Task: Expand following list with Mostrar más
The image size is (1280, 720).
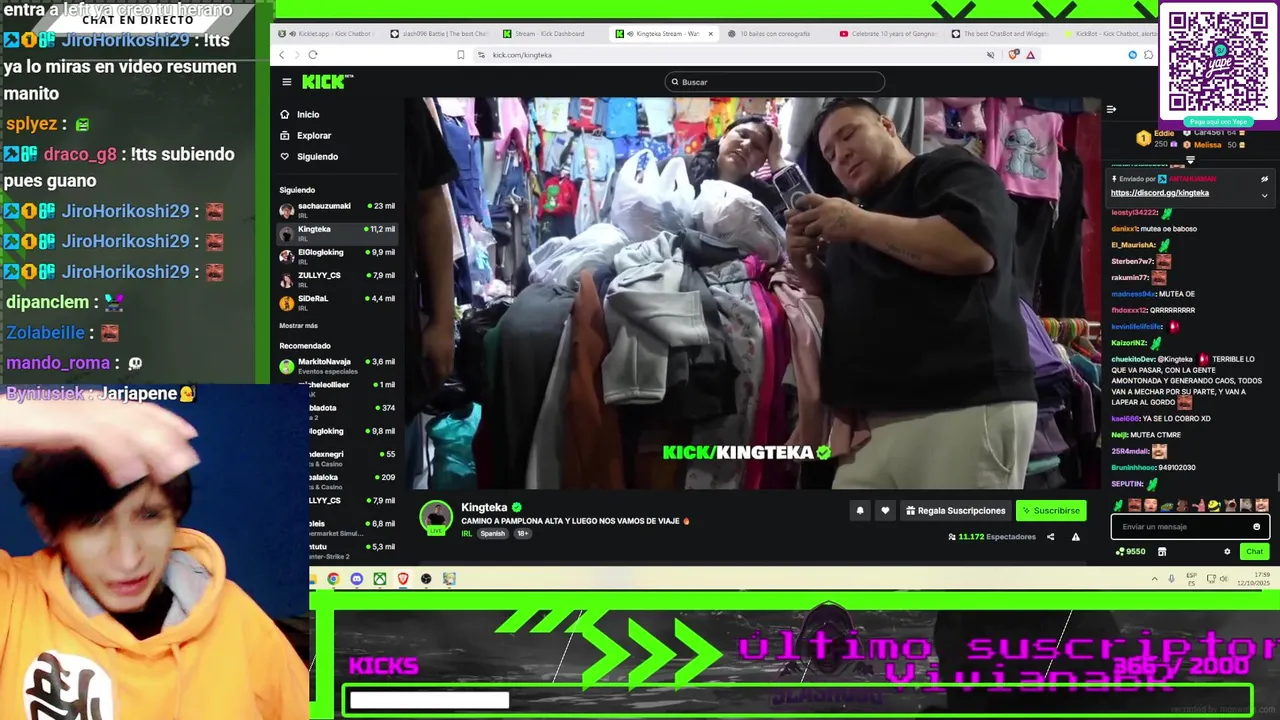Action: 298,326
